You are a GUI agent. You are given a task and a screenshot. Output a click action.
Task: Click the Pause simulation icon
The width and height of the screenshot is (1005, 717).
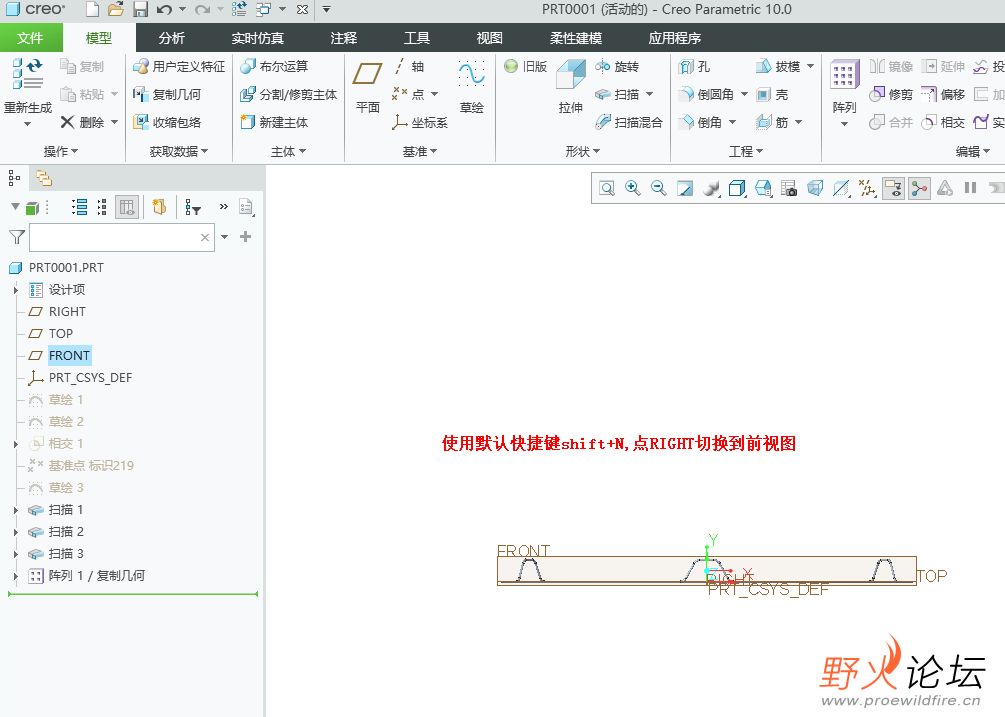(x=970, y=188)
